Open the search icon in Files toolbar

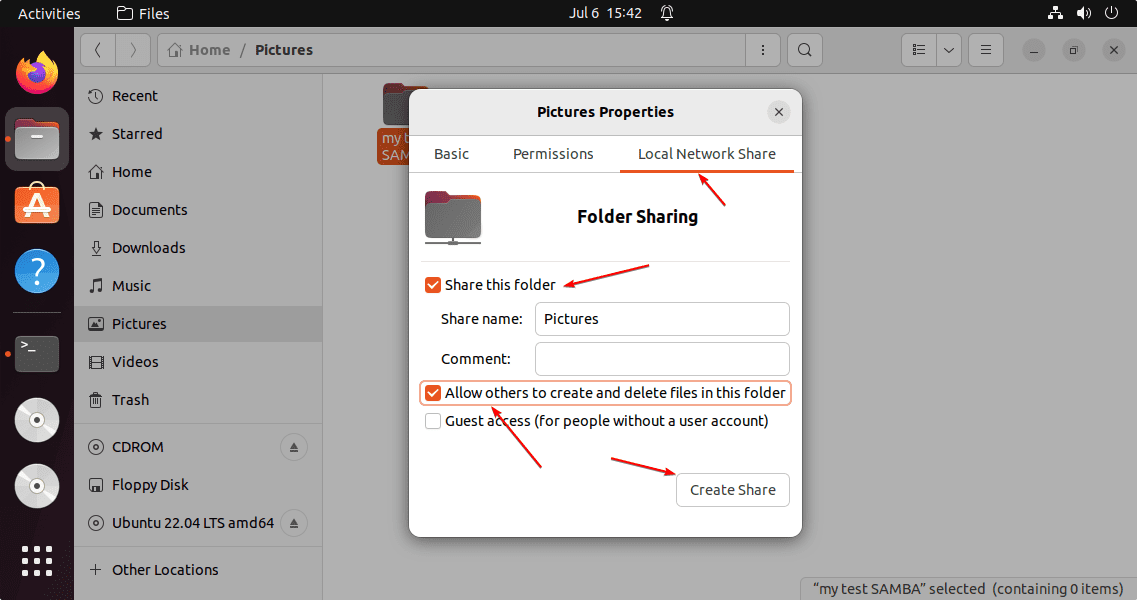[x=805, y=50]
